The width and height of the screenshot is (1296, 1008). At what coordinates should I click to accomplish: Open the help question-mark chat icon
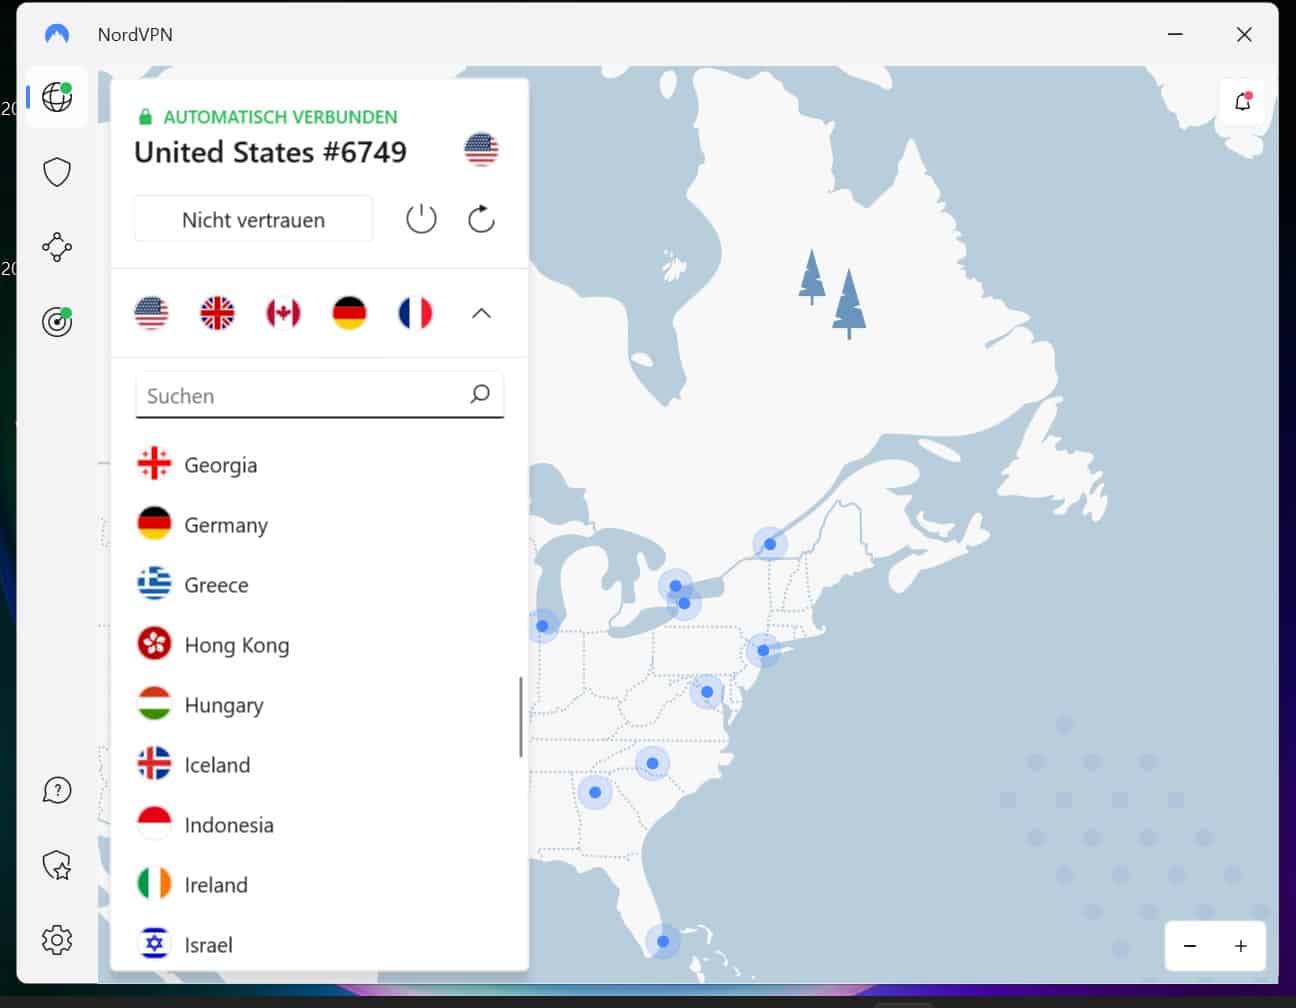[57, 790]
